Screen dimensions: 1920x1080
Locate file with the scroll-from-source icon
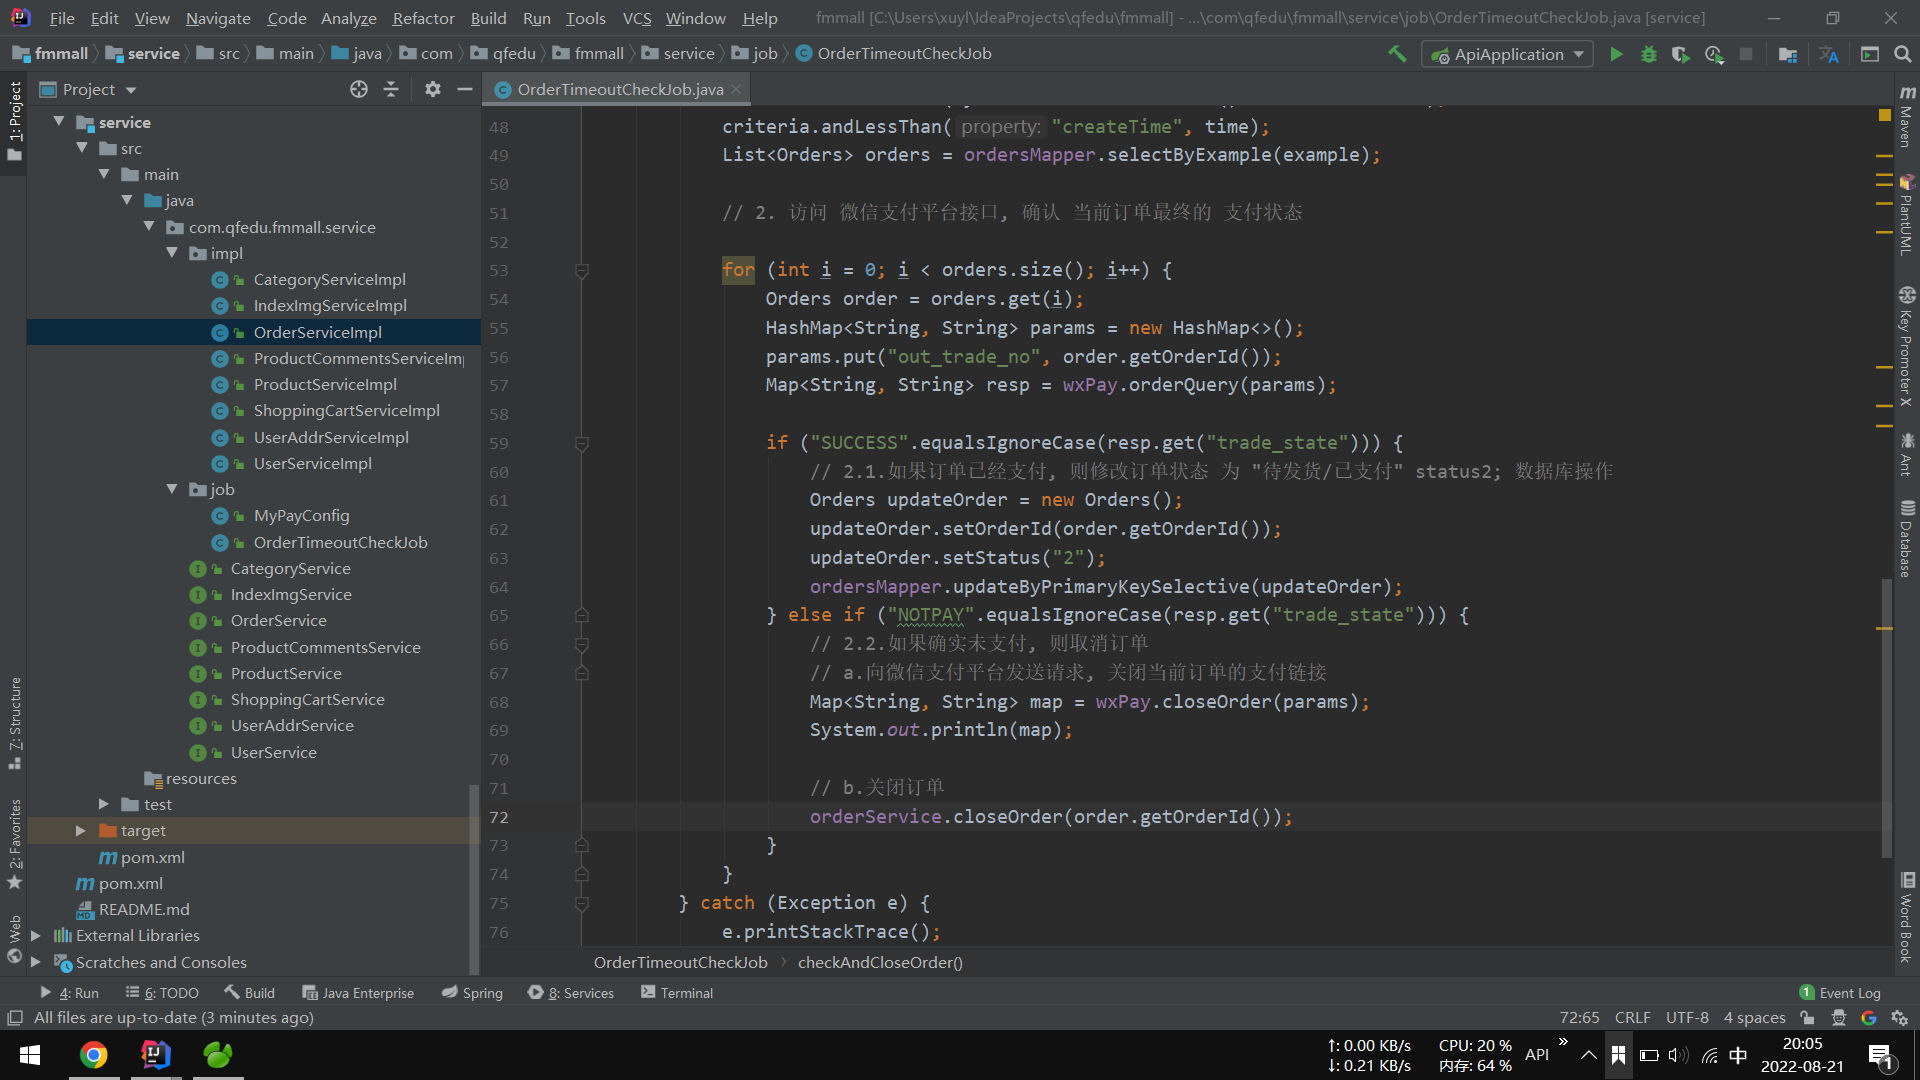pos(359,89)
